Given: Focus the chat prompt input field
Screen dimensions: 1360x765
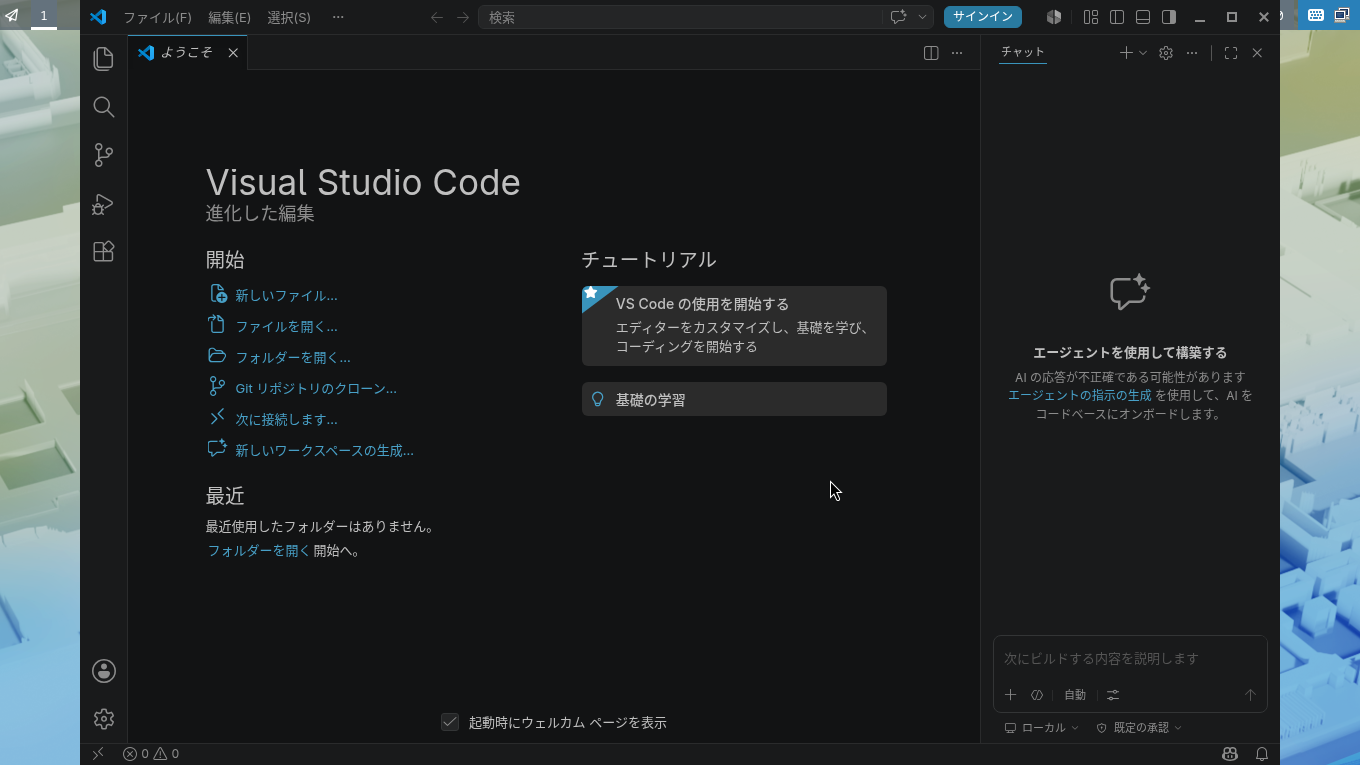Looking at the screenshot, I should pos(1130,659).
